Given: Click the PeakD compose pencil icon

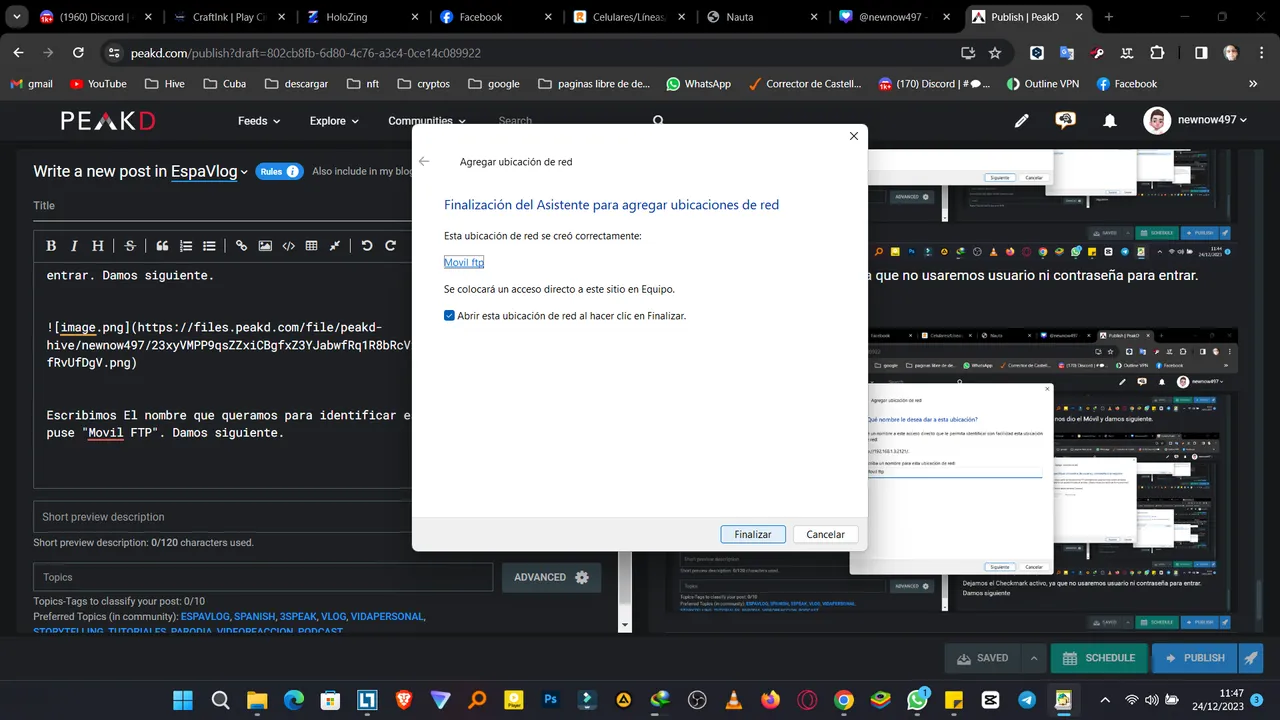Looking at the screenshot, I should pyautogui.click(x=1021, y=121).
